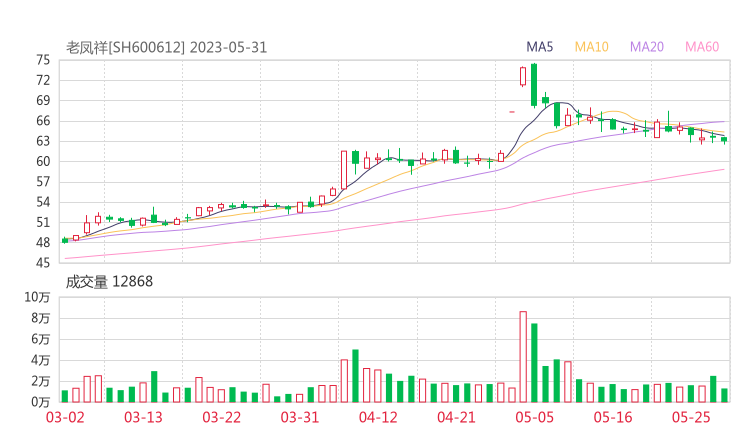This screenshot has height=440, width=740.
Task: Click the 05-25 date axis label
Action: click(x=691, y=417)
